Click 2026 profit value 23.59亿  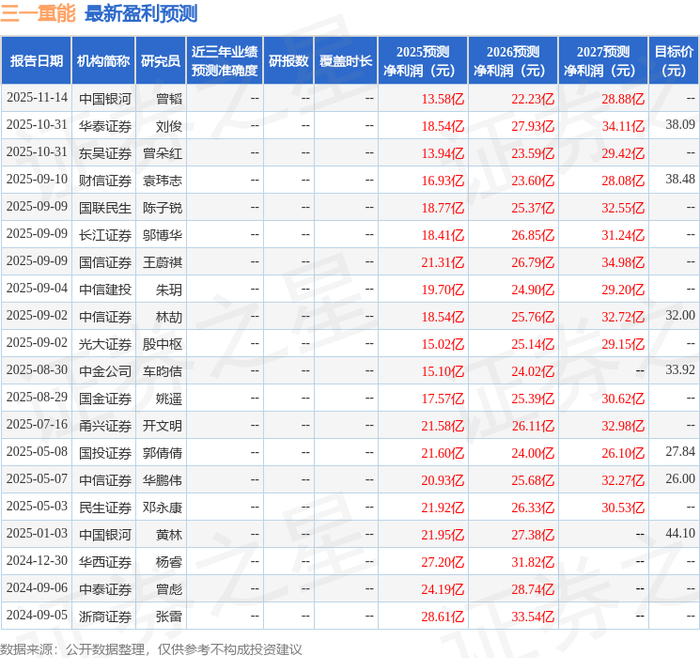point(533,153)
